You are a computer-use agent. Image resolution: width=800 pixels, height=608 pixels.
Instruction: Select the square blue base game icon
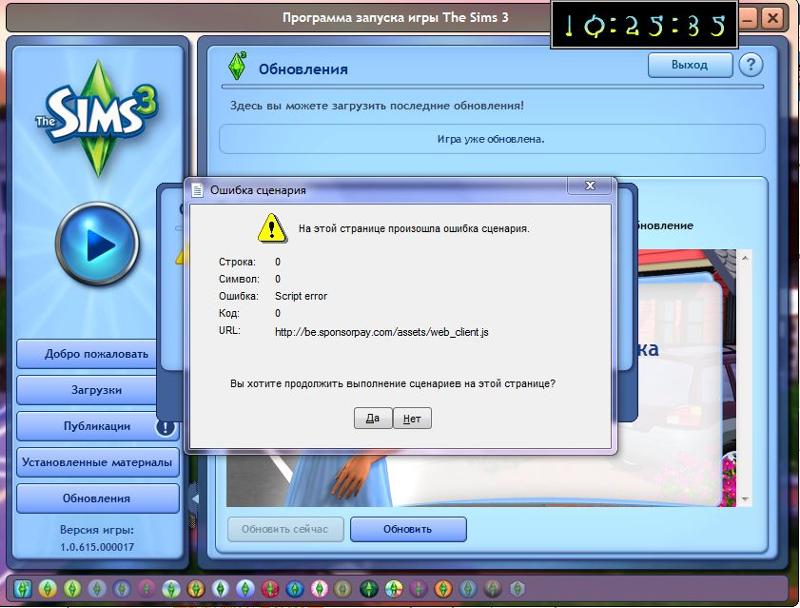pyautogui.click(x=22, y=589)
